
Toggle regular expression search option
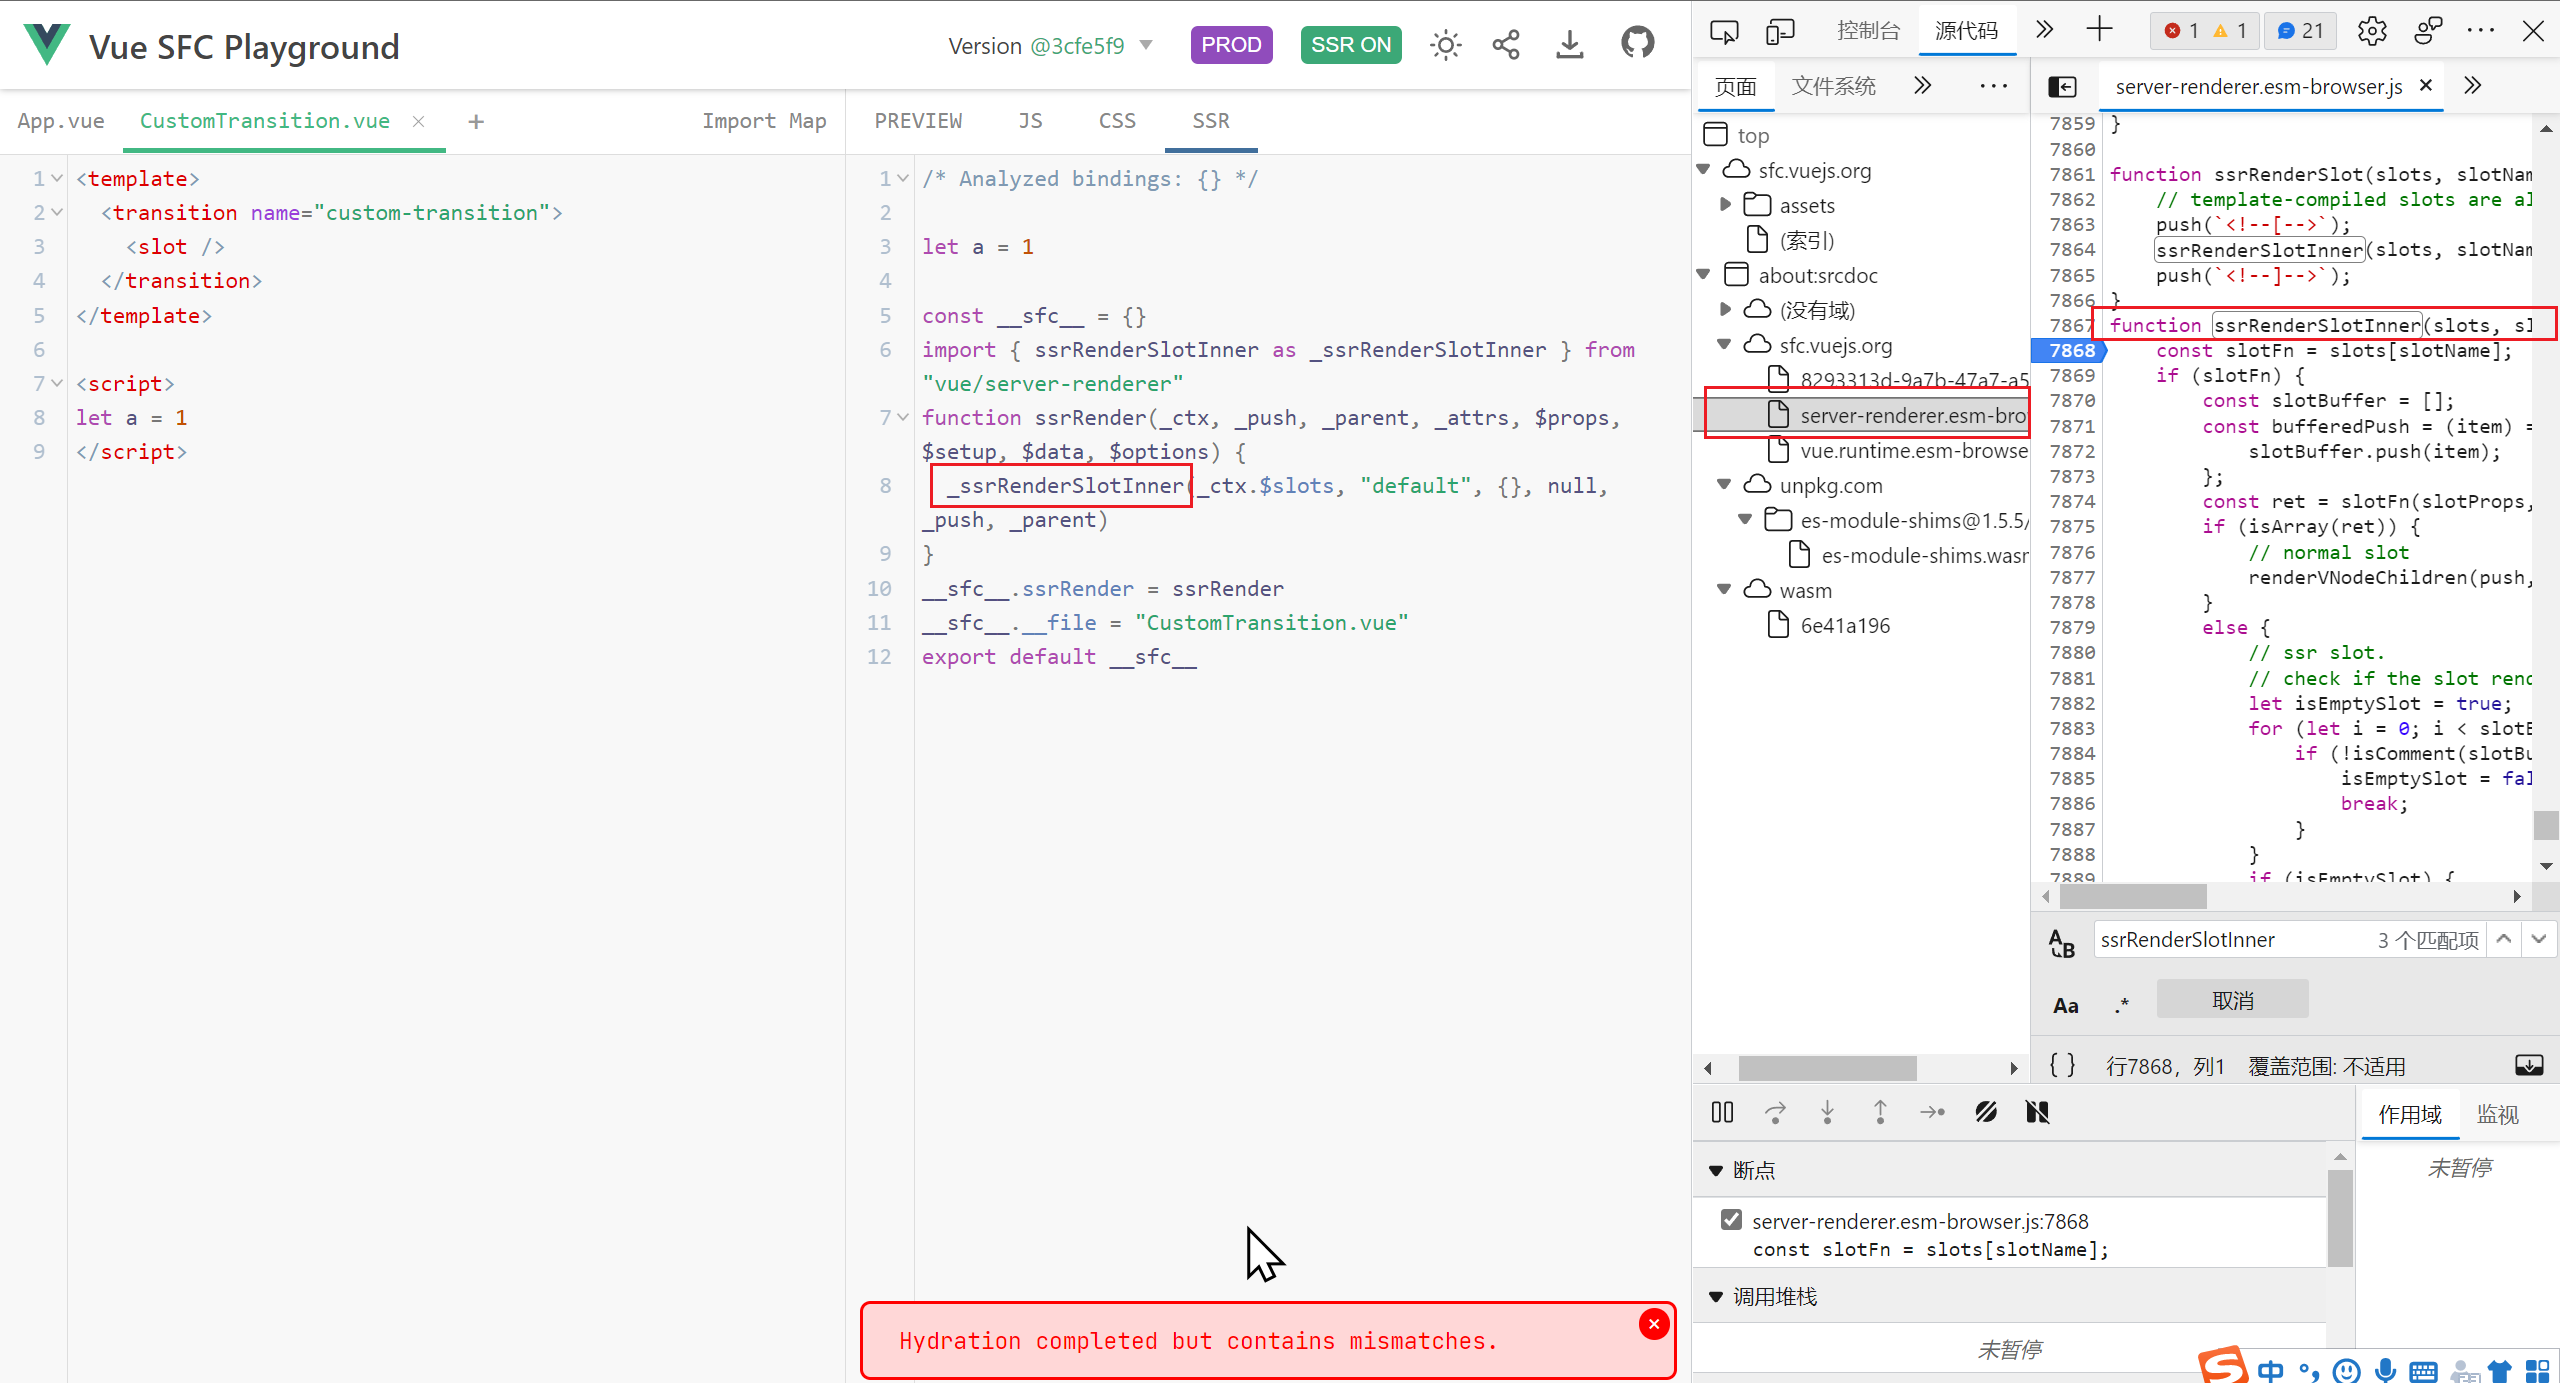2122,1004
